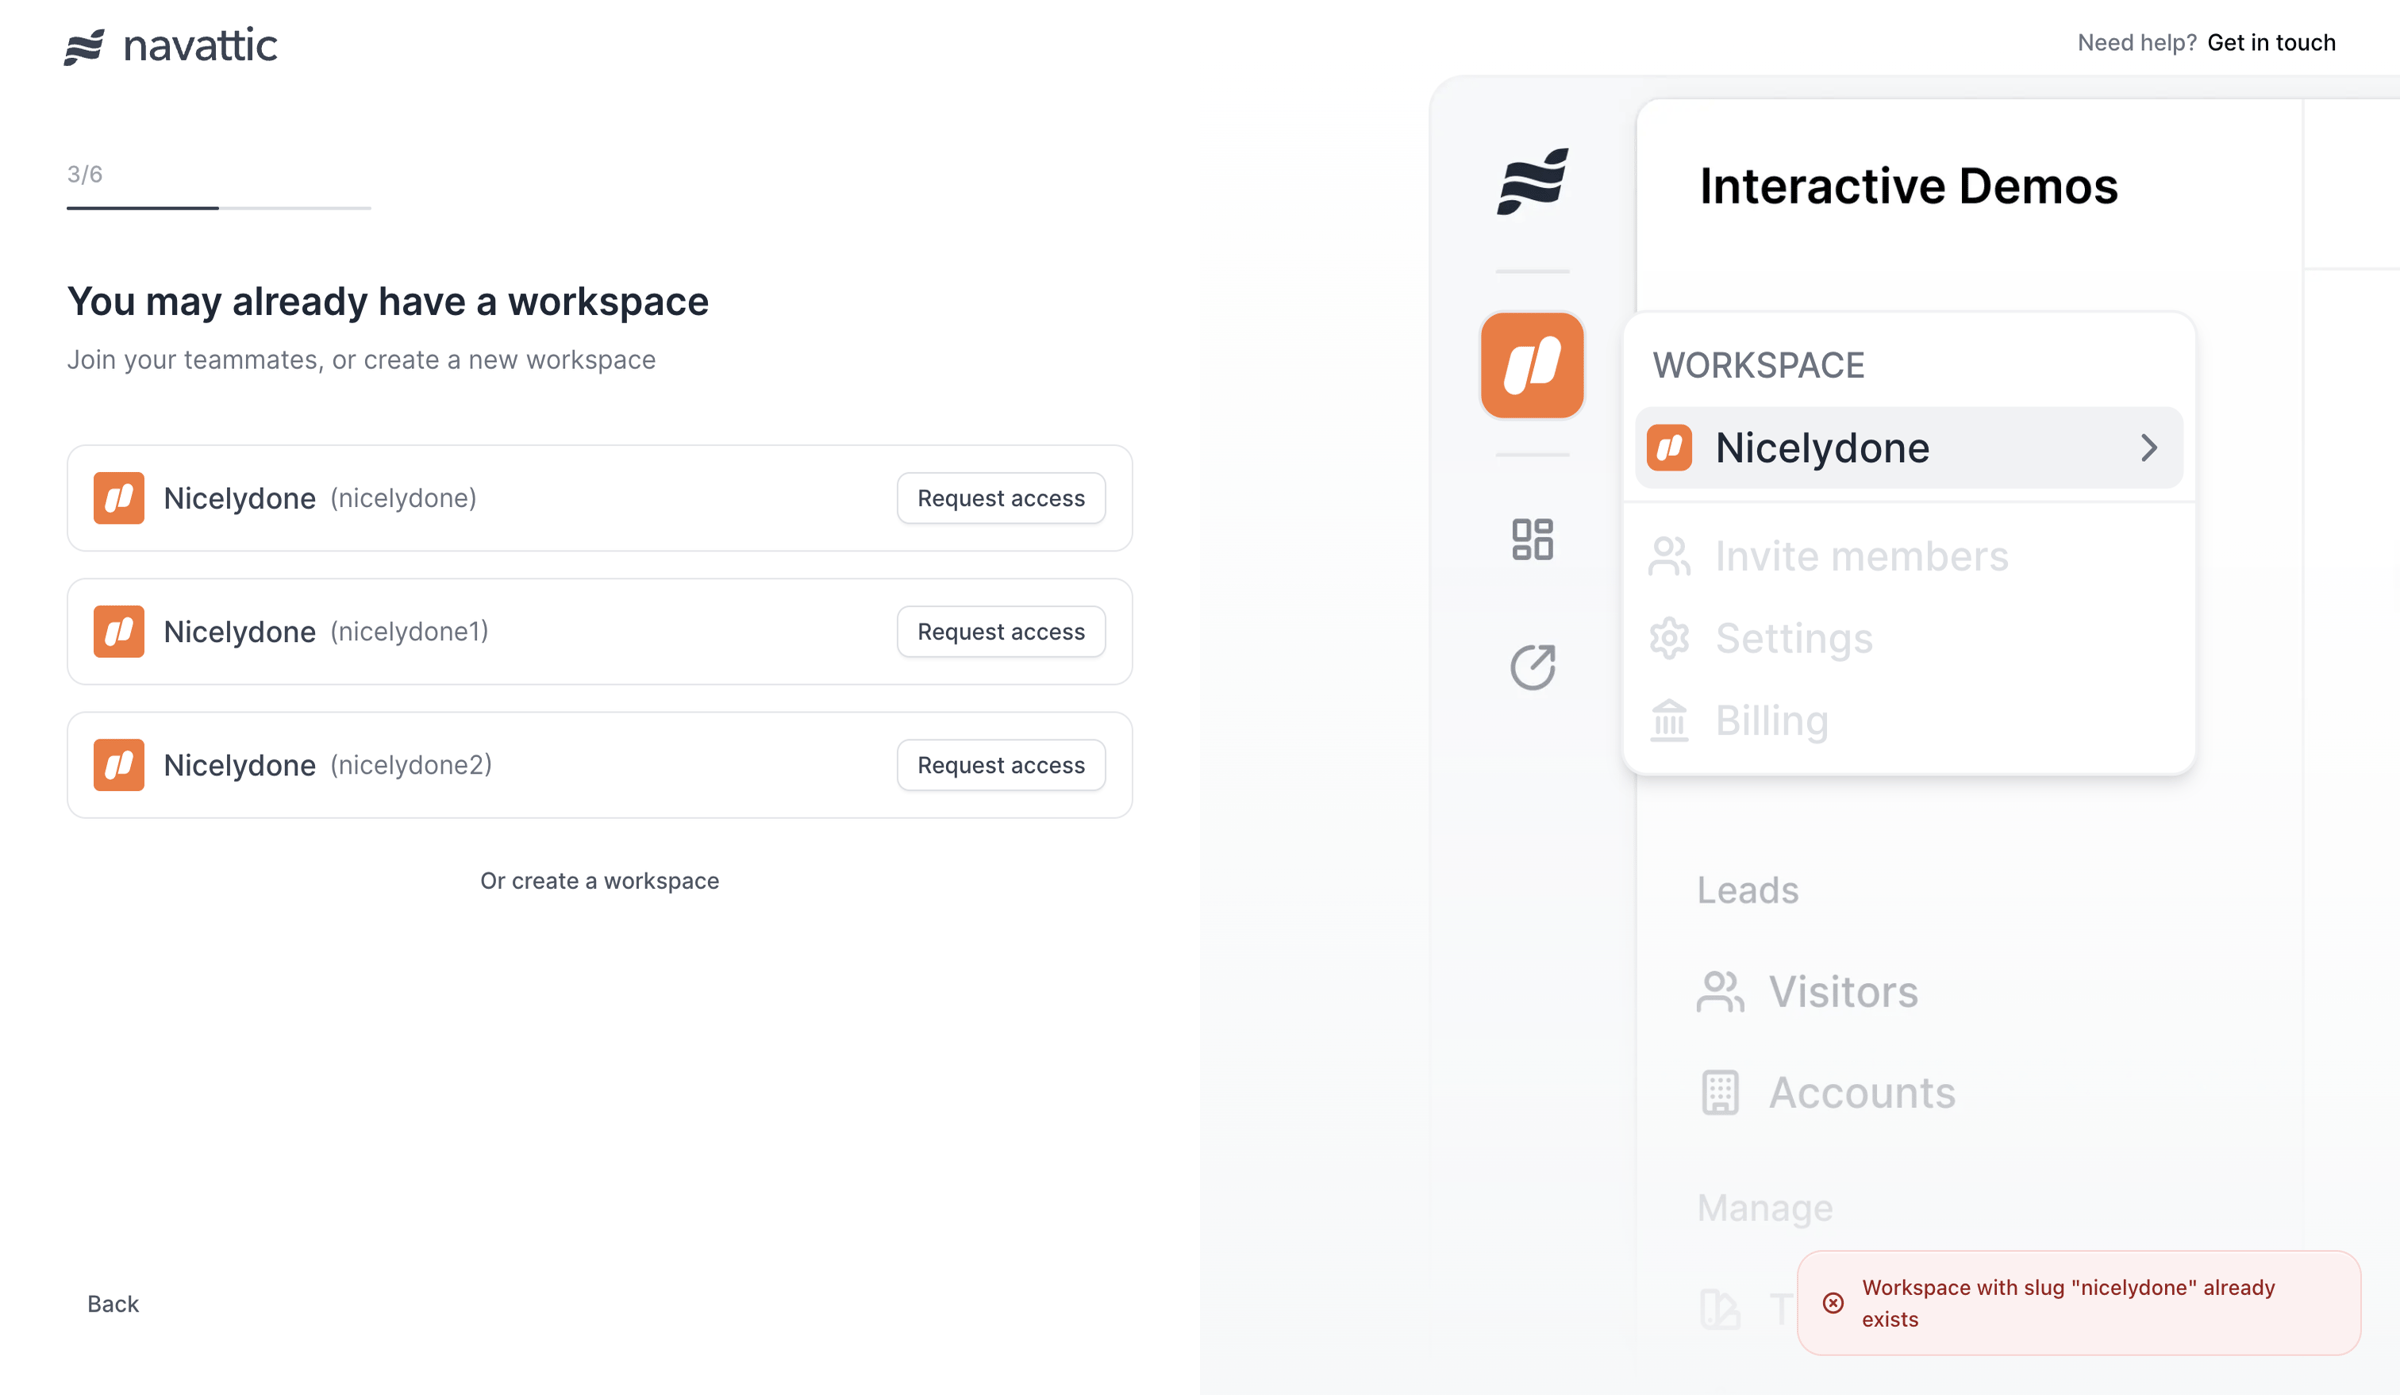Click the Nicelydone logo in the nicelydone2 row
2400x1395 pixels.
(119, 765)
